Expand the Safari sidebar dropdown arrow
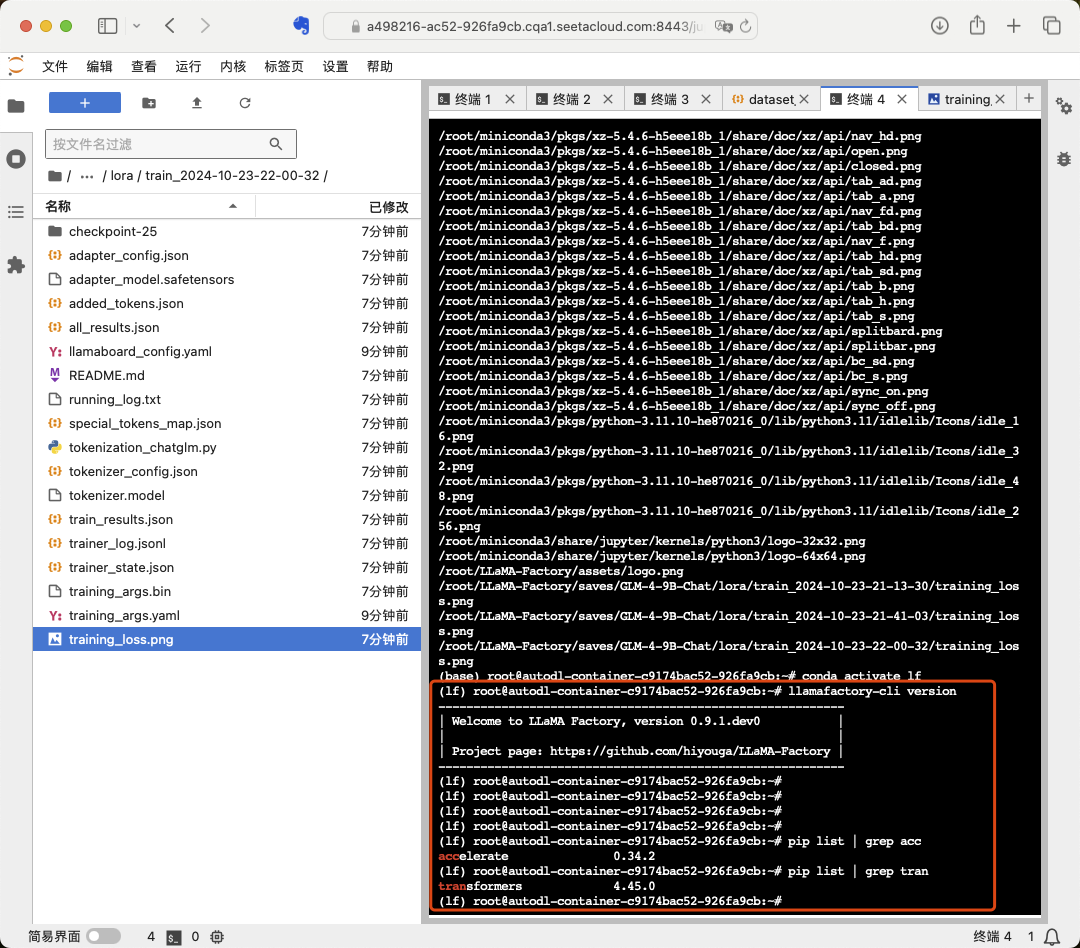The height and width of the screenshot is (948, 1080). tap(137, 26)
